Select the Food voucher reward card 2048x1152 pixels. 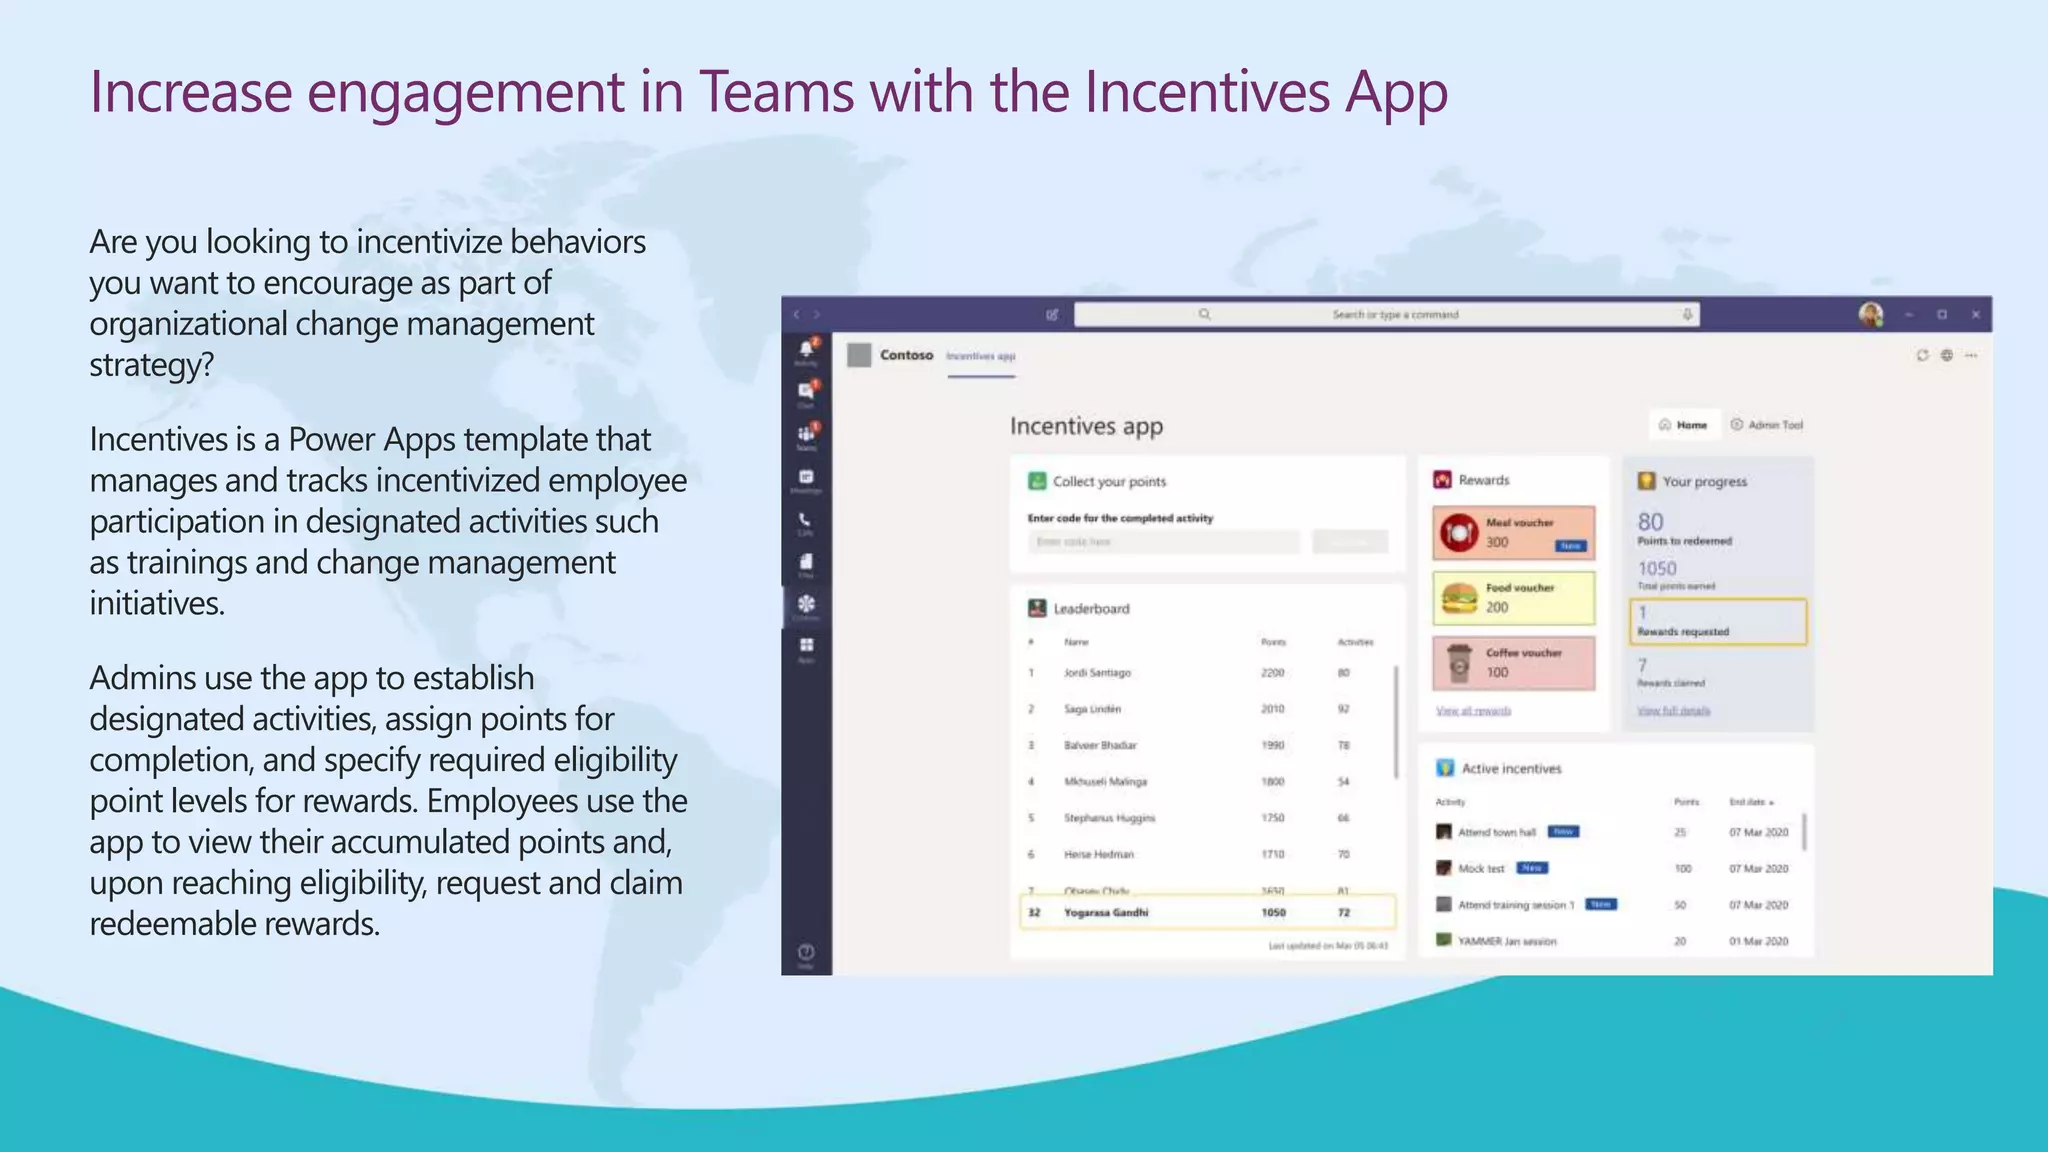[x=1514, y=598]
